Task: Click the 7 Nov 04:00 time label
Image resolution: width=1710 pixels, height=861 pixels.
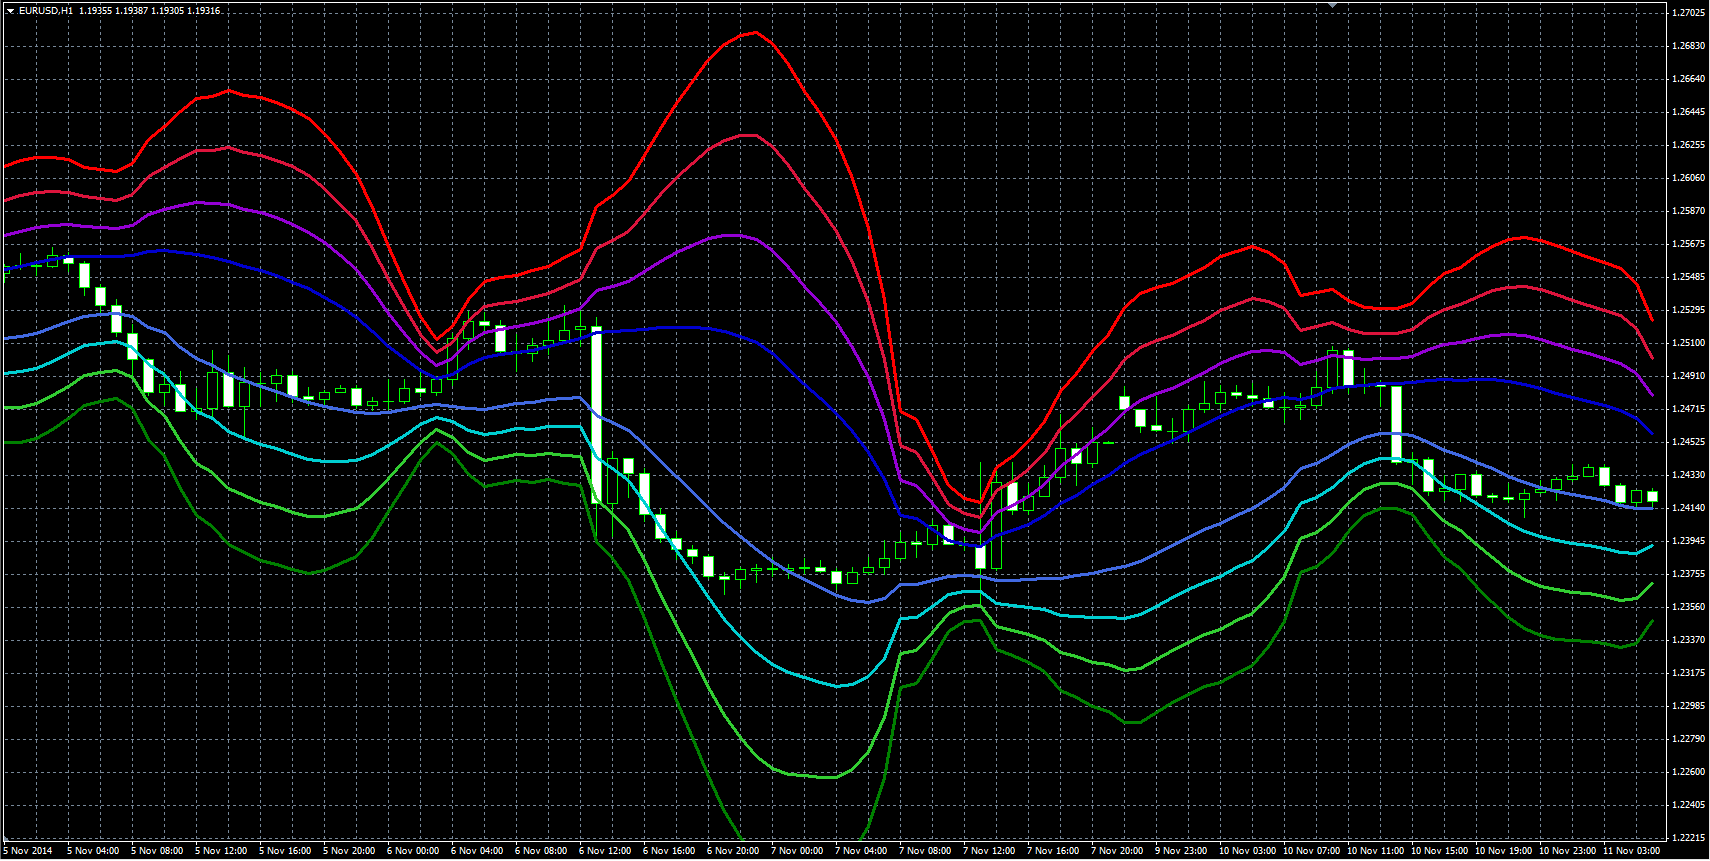Action: (x=861, y=851)
